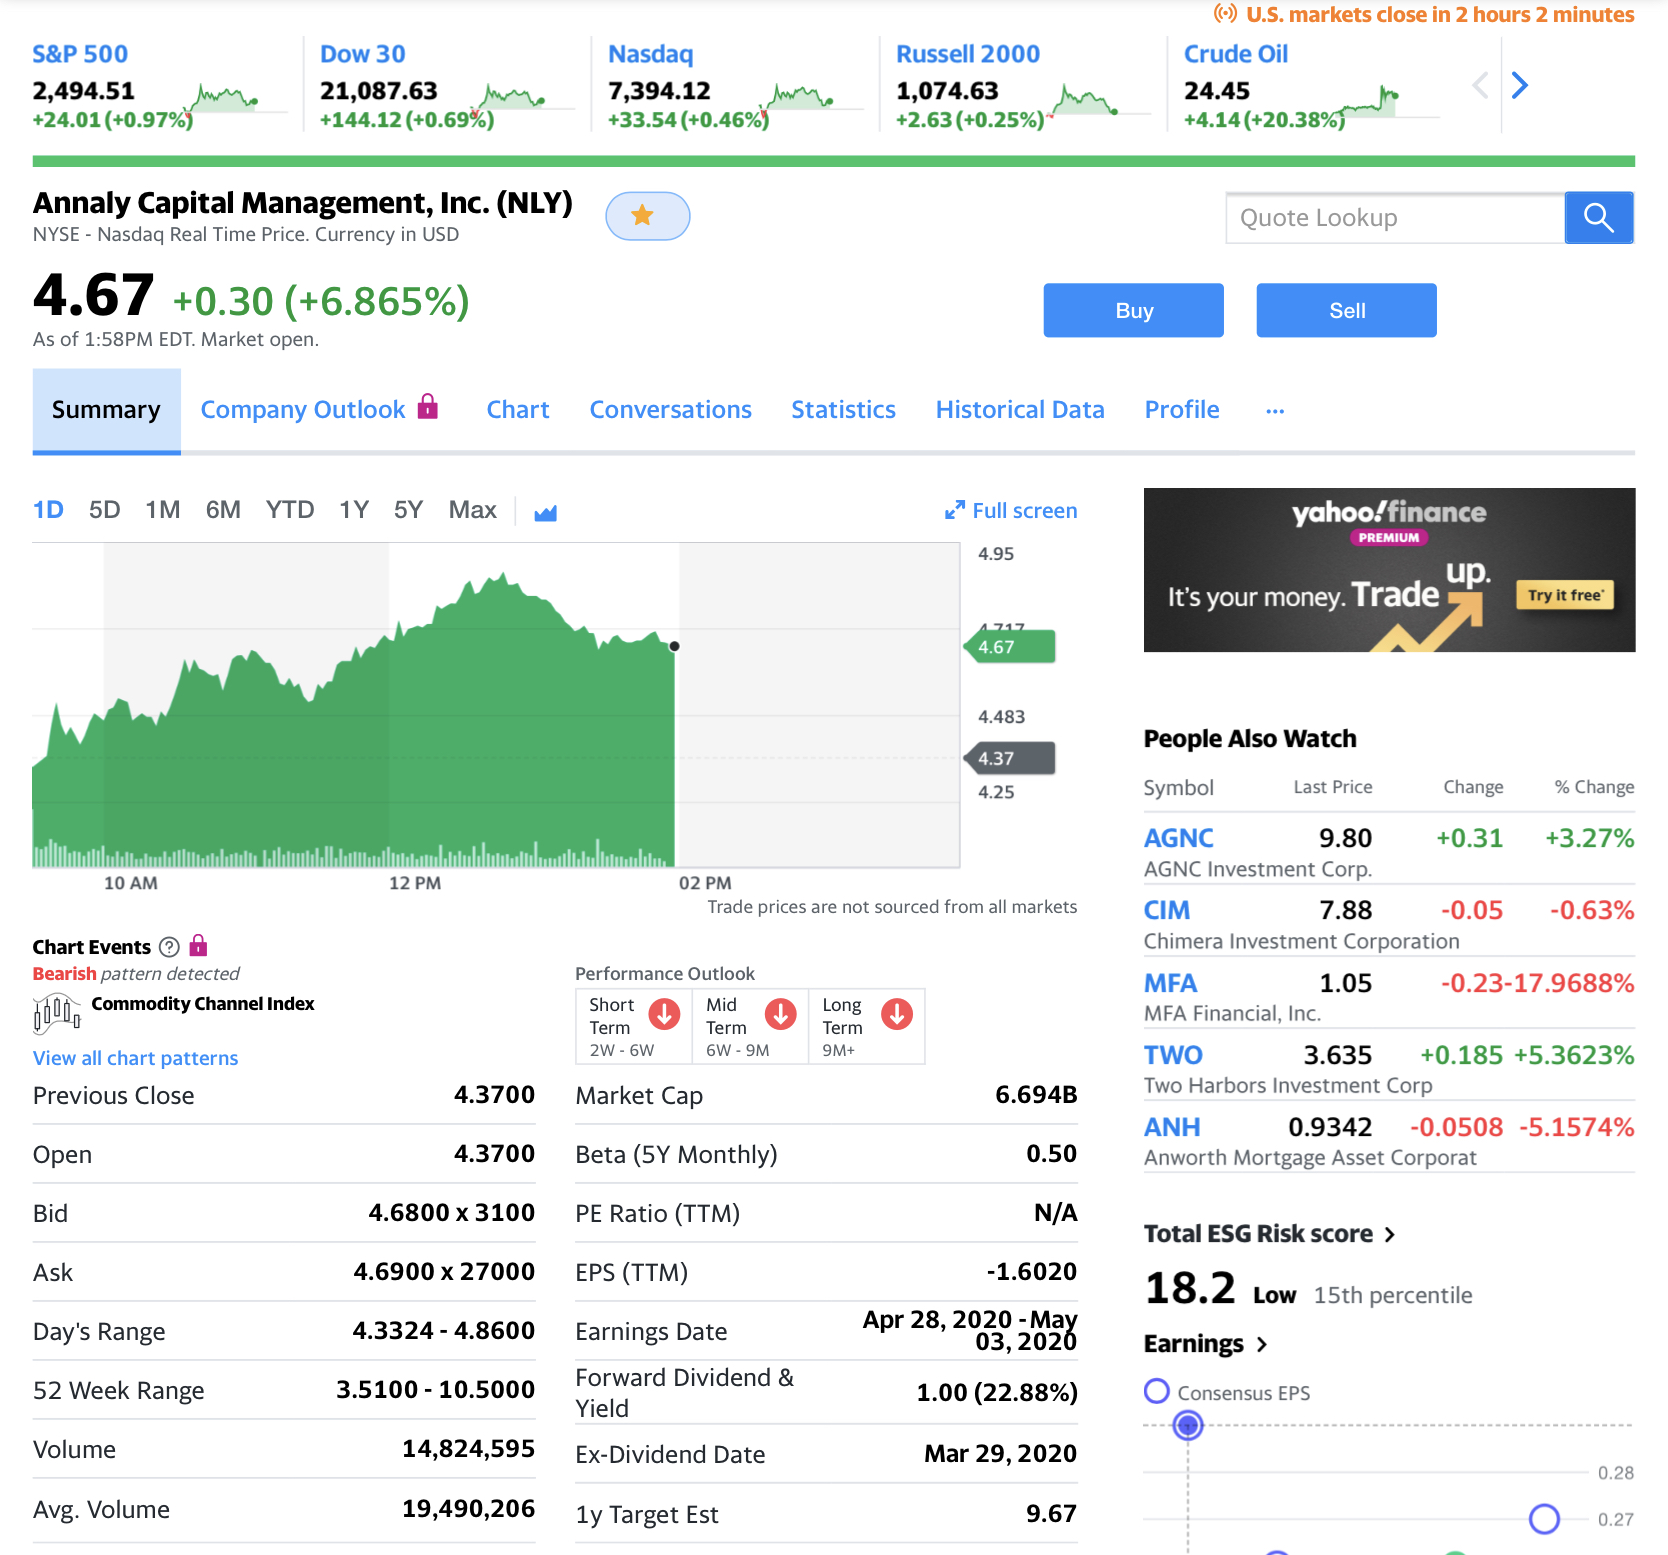Select the 1Y chart range

pos(354,511)
